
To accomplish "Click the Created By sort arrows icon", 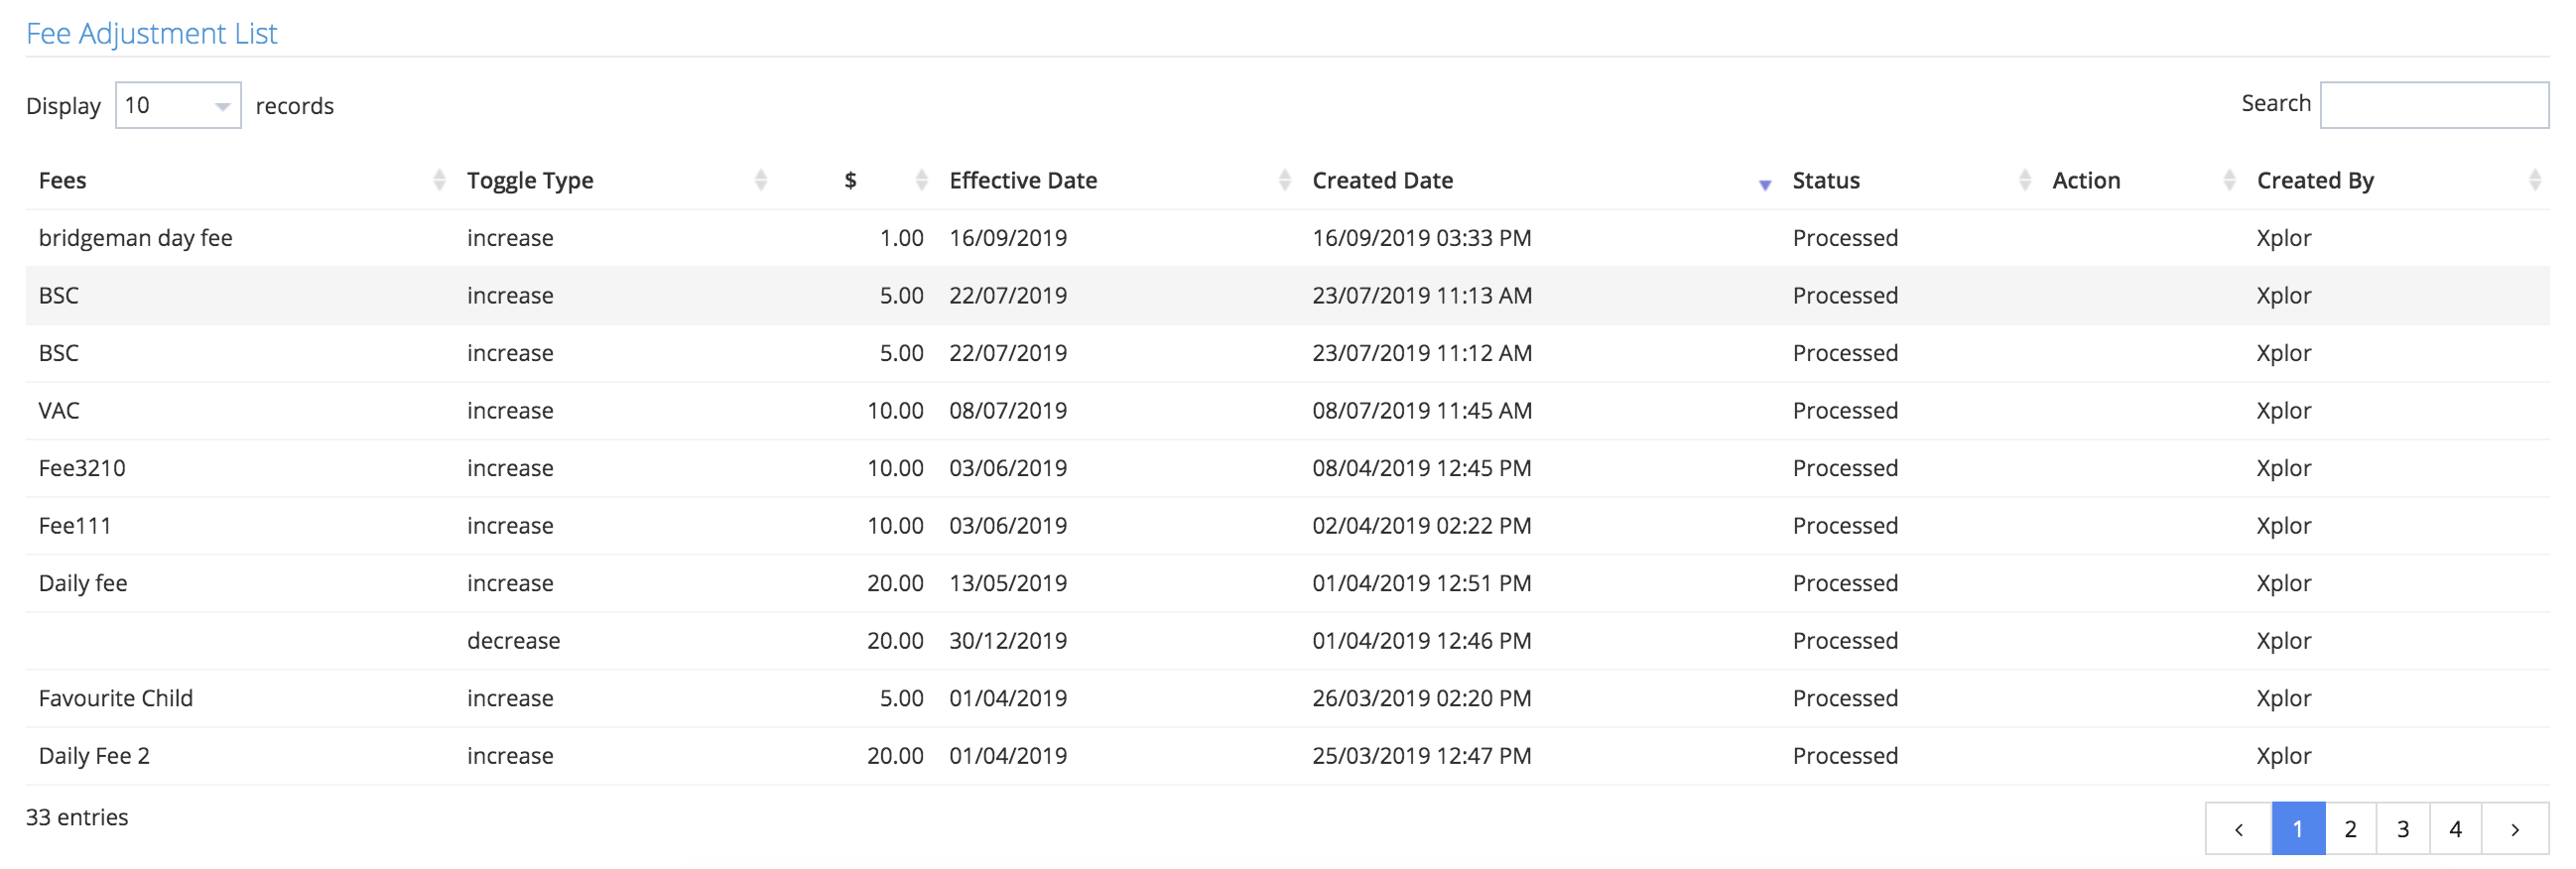I will click(2534, 180).
